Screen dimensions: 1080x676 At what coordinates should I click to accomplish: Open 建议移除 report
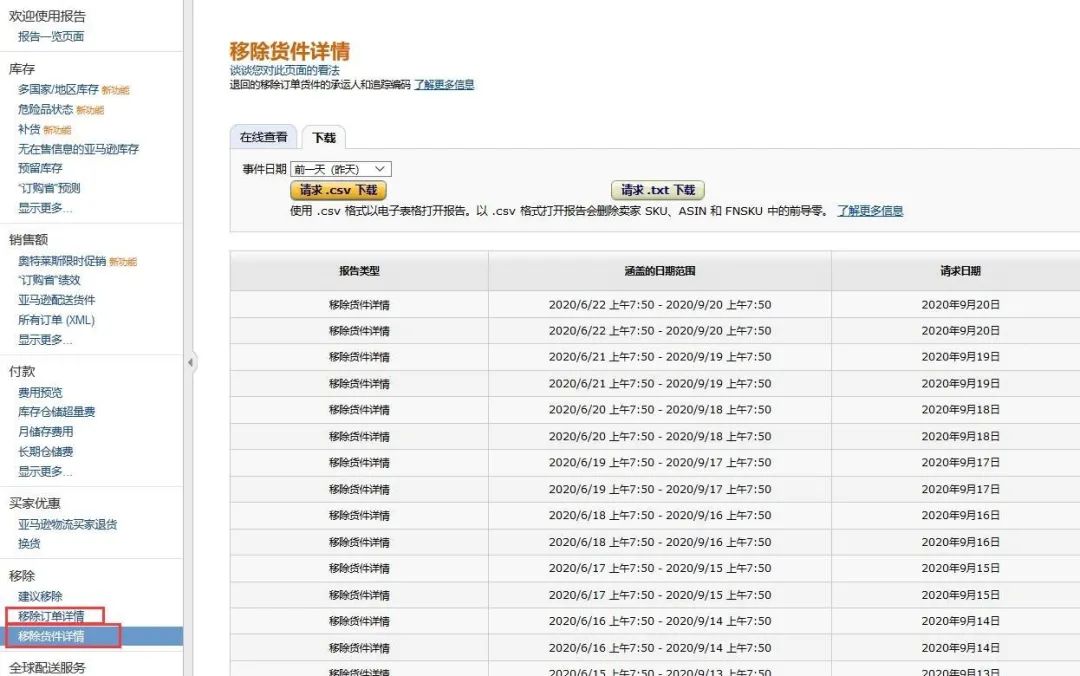click(40, 597)
